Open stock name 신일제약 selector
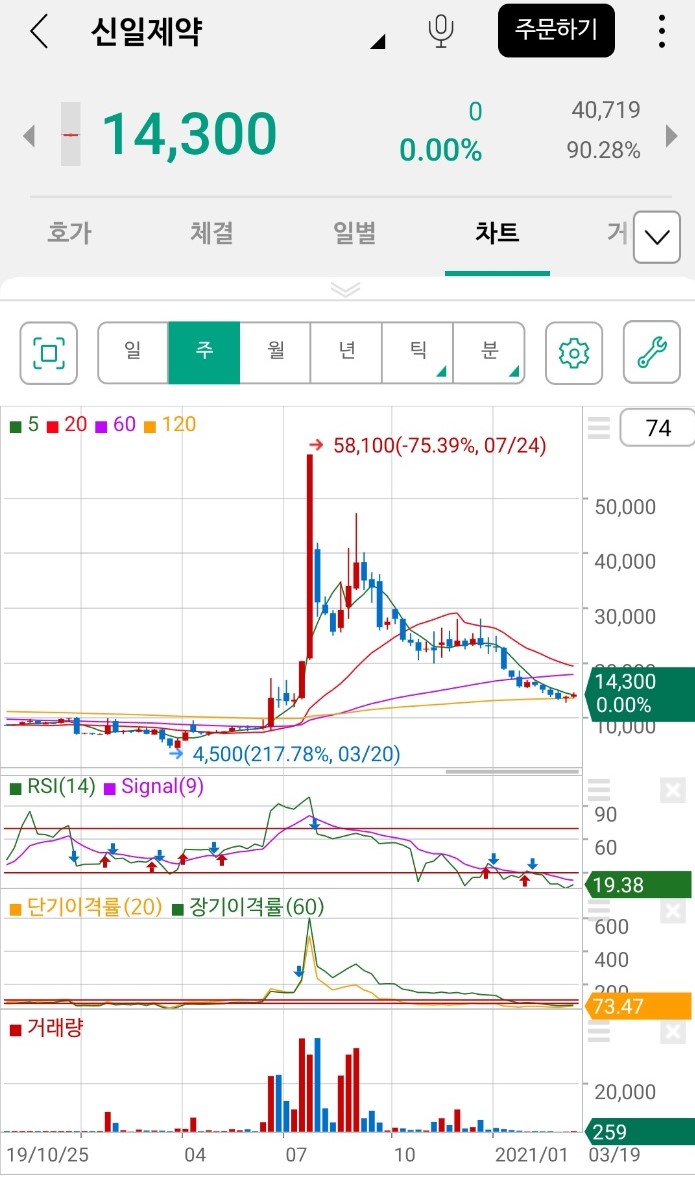 pos(238,32)
